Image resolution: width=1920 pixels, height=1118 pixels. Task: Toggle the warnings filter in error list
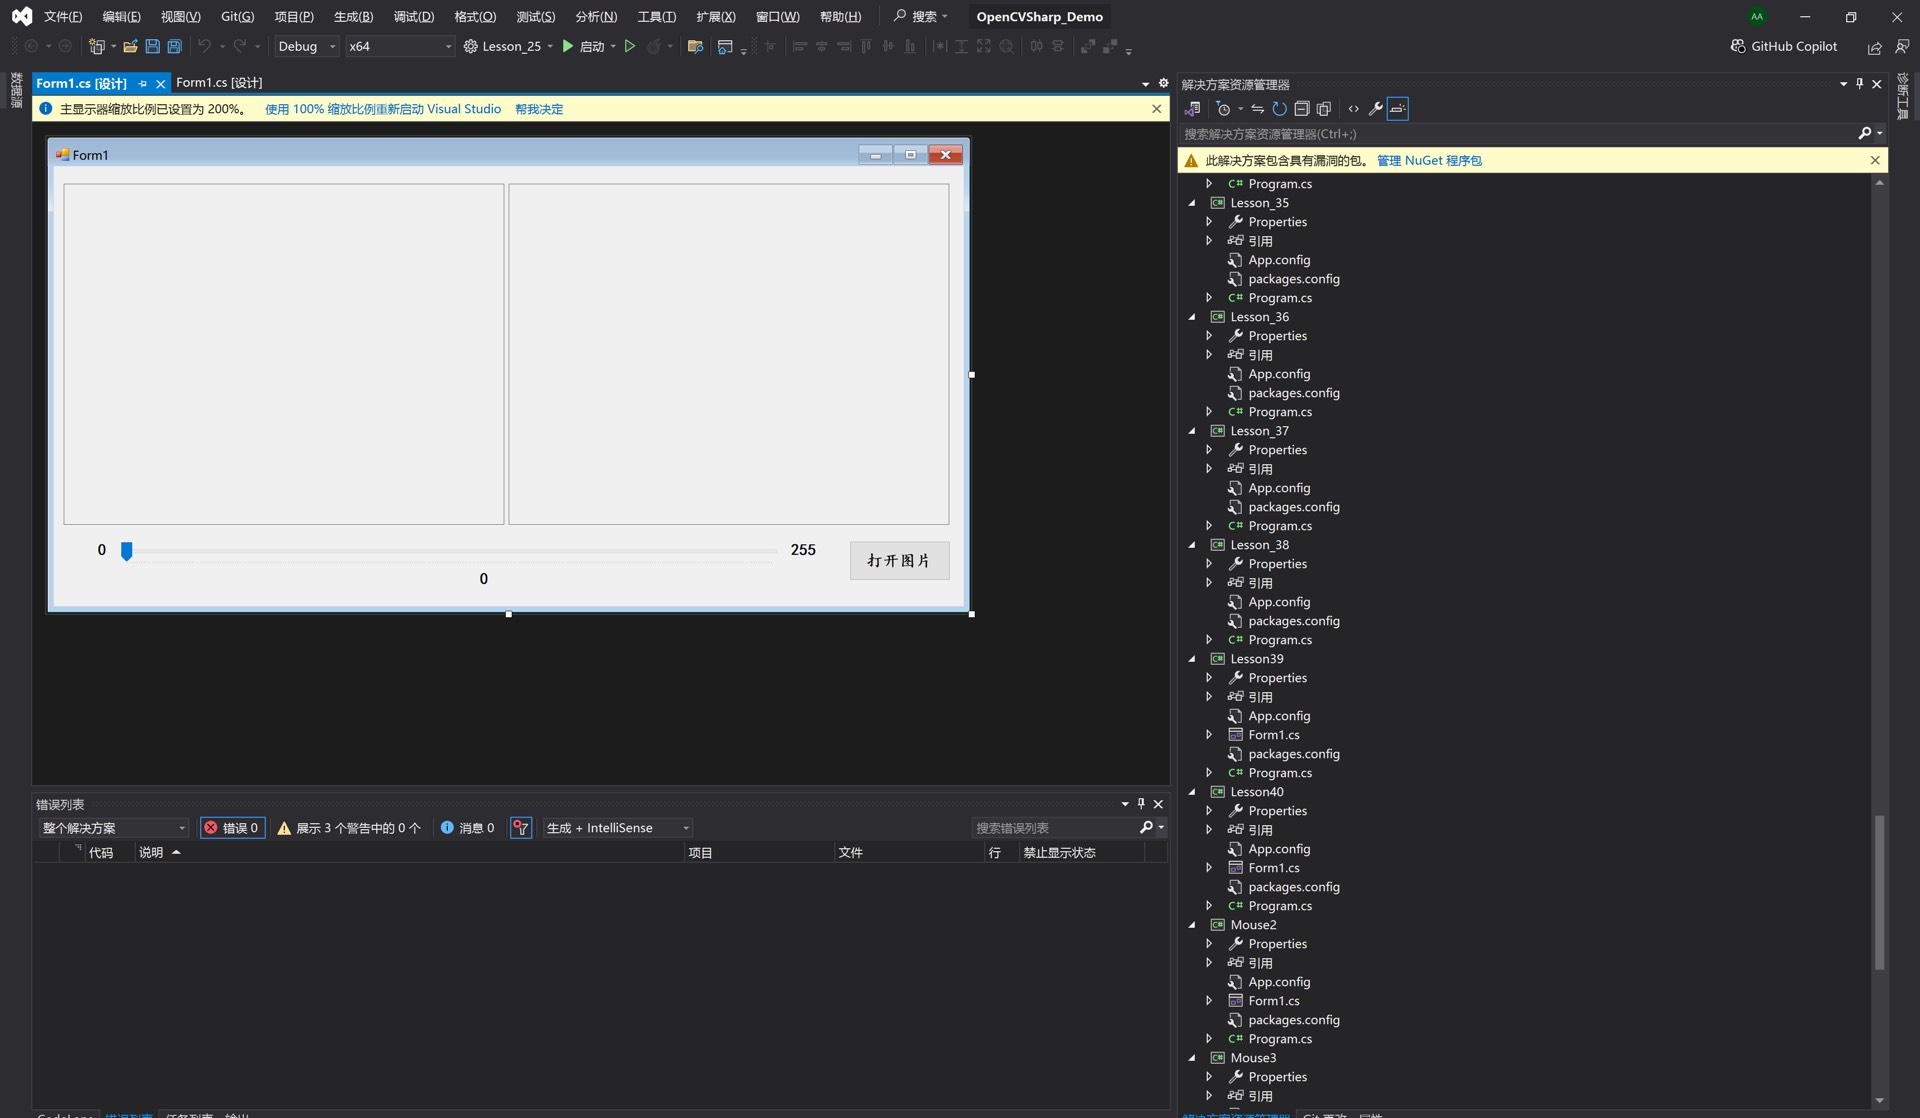[349, 828]
